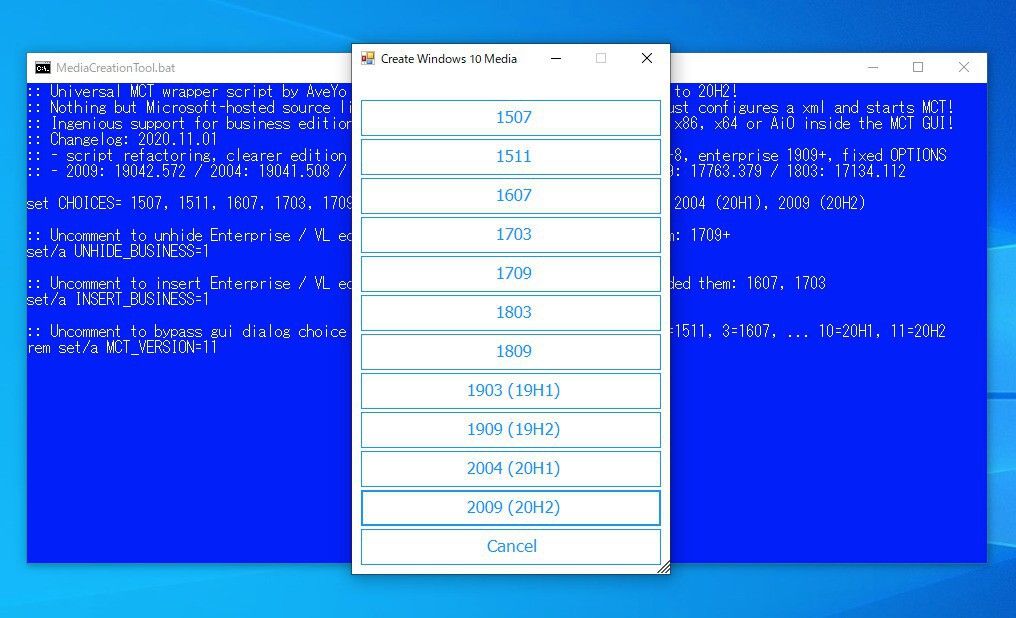Click the 'Changelog: 2020.11.01' console line

tap(122, 139)
